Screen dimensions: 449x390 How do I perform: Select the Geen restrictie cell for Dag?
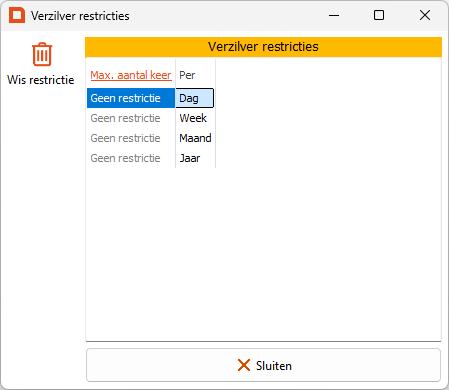pos(131,98)
